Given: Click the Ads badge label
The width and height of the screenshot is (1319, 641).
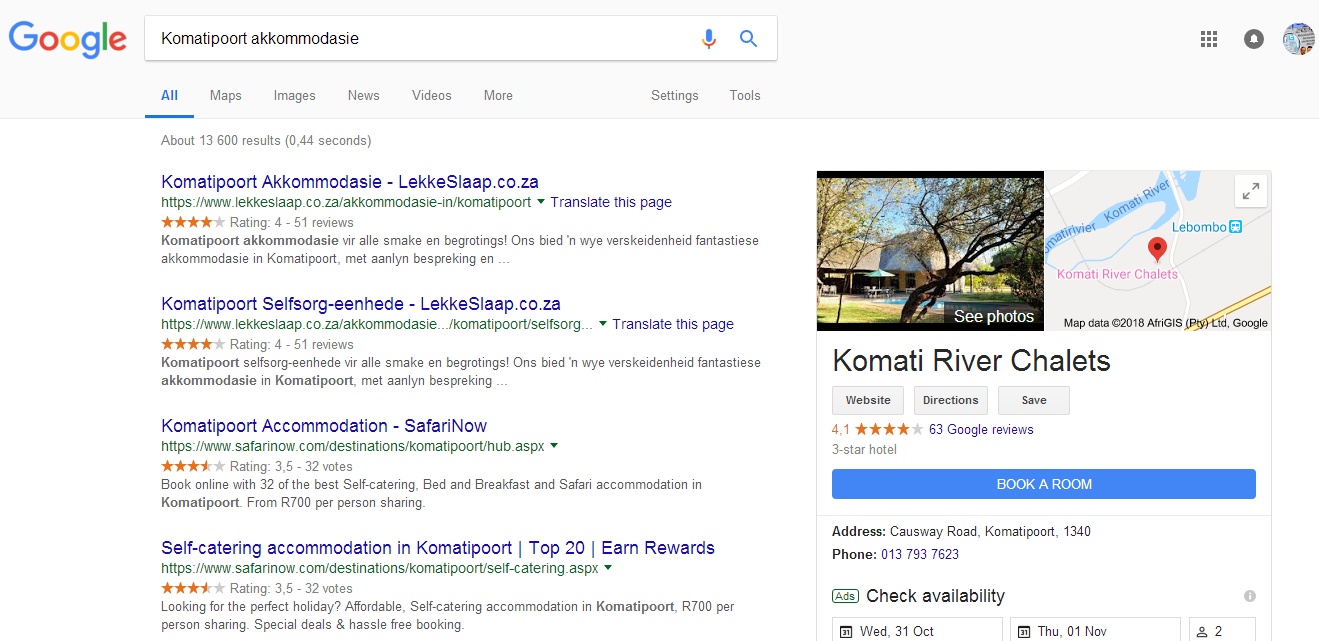Looking at the screenshot, I should pos(845,596).
